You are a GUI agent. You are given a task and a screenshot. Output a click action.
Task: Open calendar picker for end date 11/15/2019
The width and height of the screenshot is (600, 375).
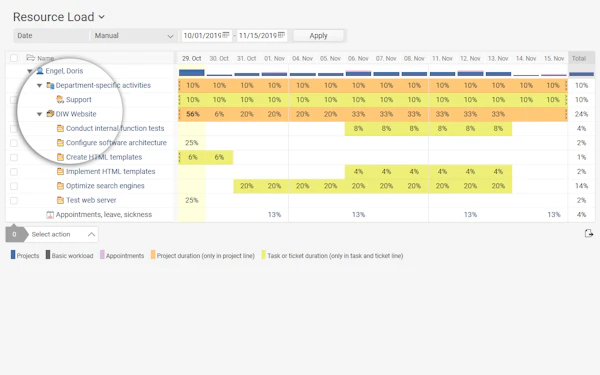pyautogui.click(x=281, y=35)
